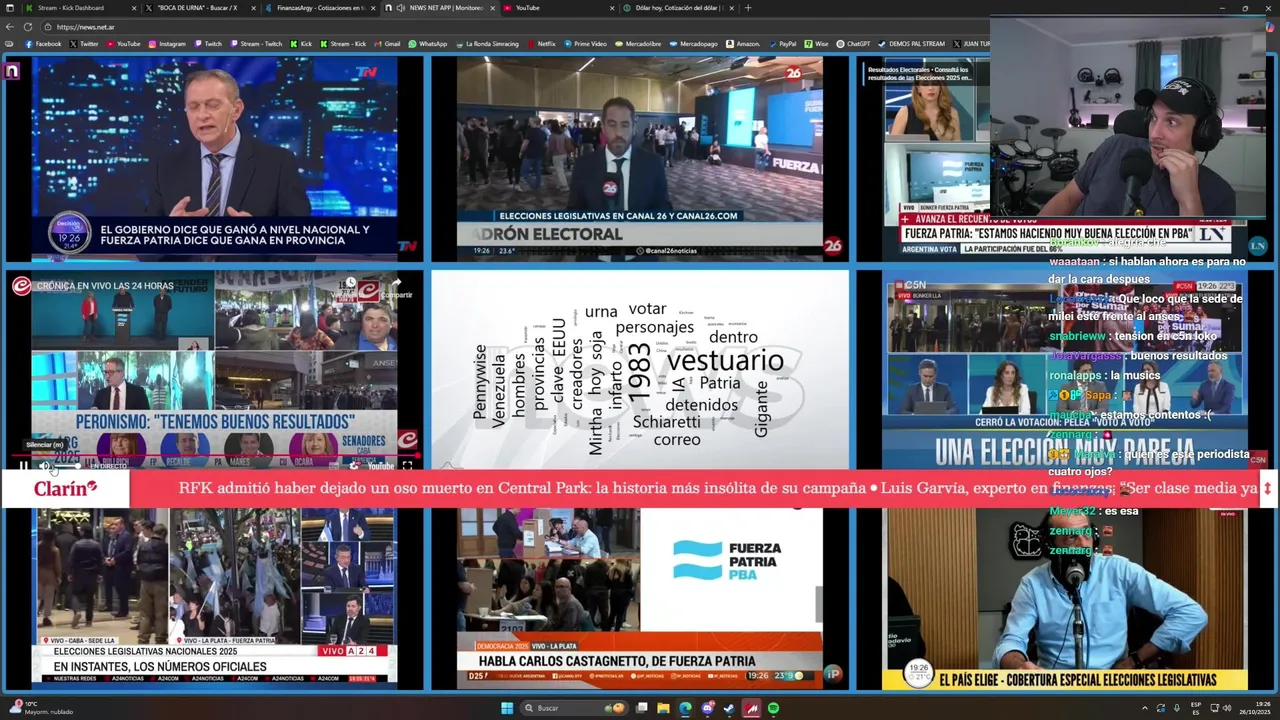Open Spotify from taskbar
The height and width of the screenshot is (720, 1280).
773,708
